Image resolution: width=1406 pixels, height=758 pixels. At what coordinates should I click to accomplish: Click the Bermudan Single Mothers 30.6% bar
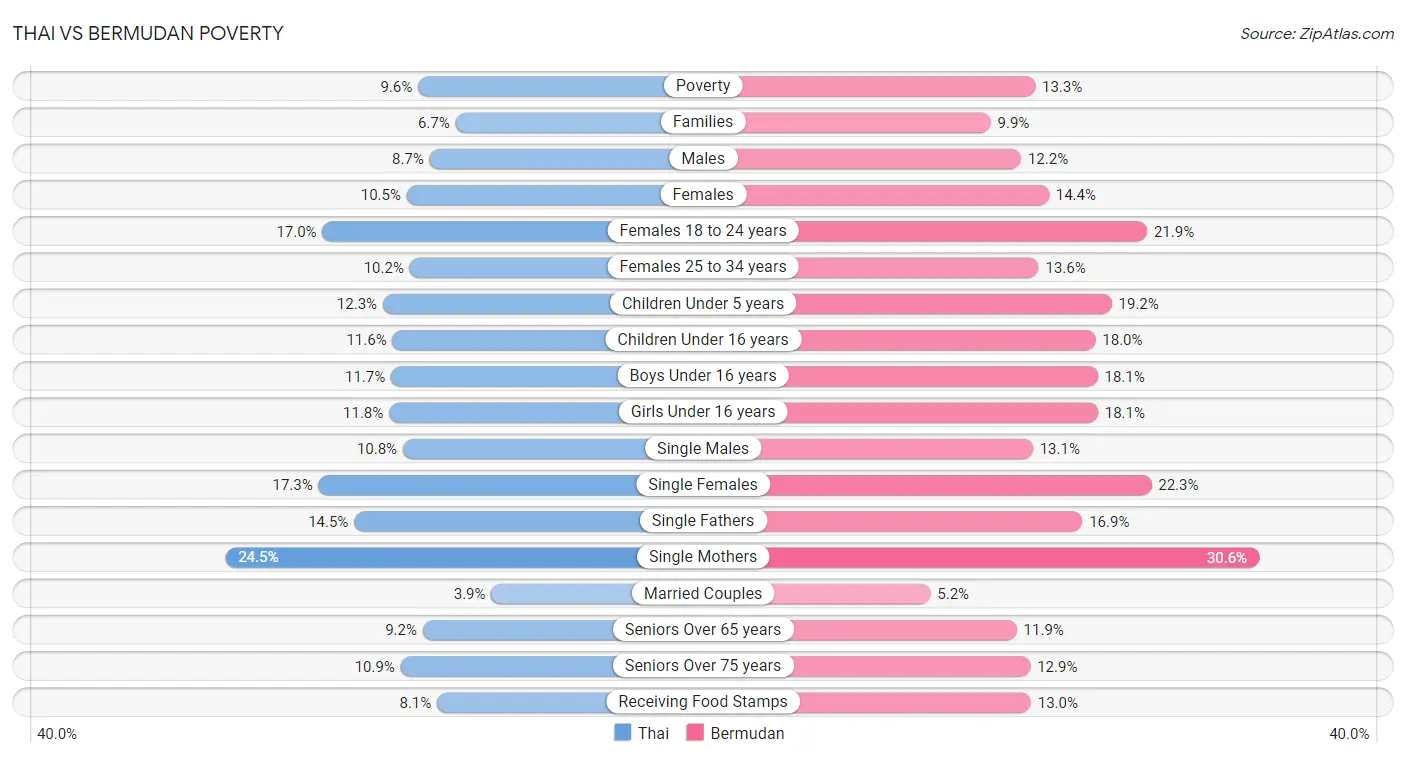[981, 557]
